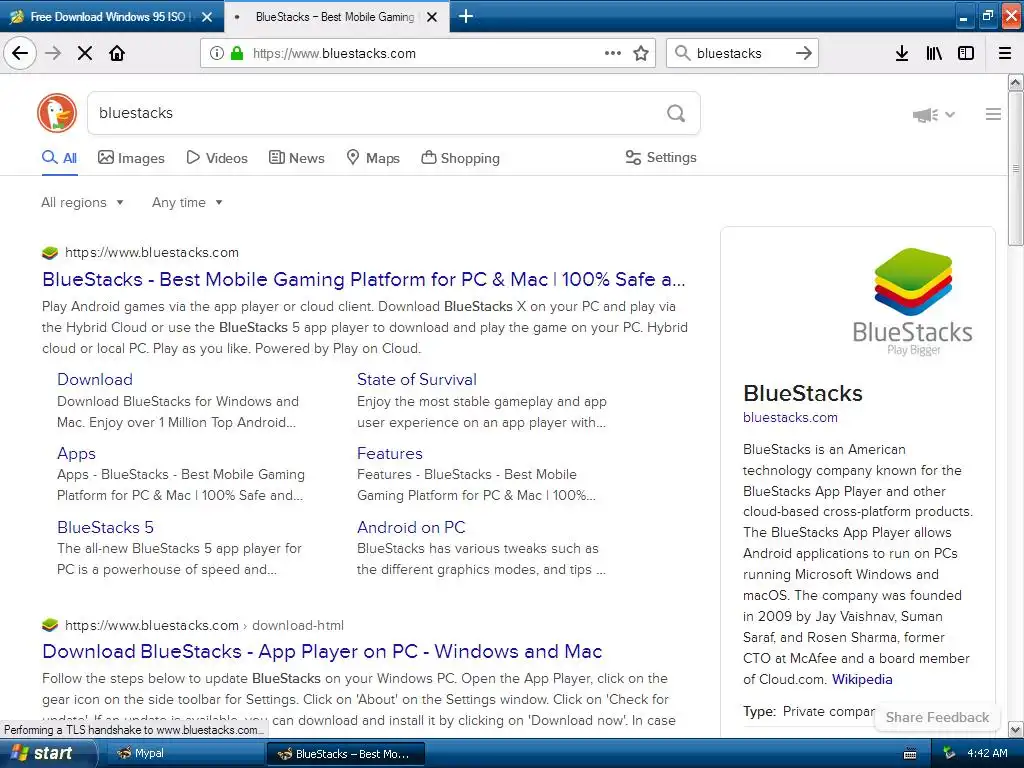Screen dimensions: 1024x768
Task: Expand the Any time filter dropdown
Action: click(x=187, y=202)
